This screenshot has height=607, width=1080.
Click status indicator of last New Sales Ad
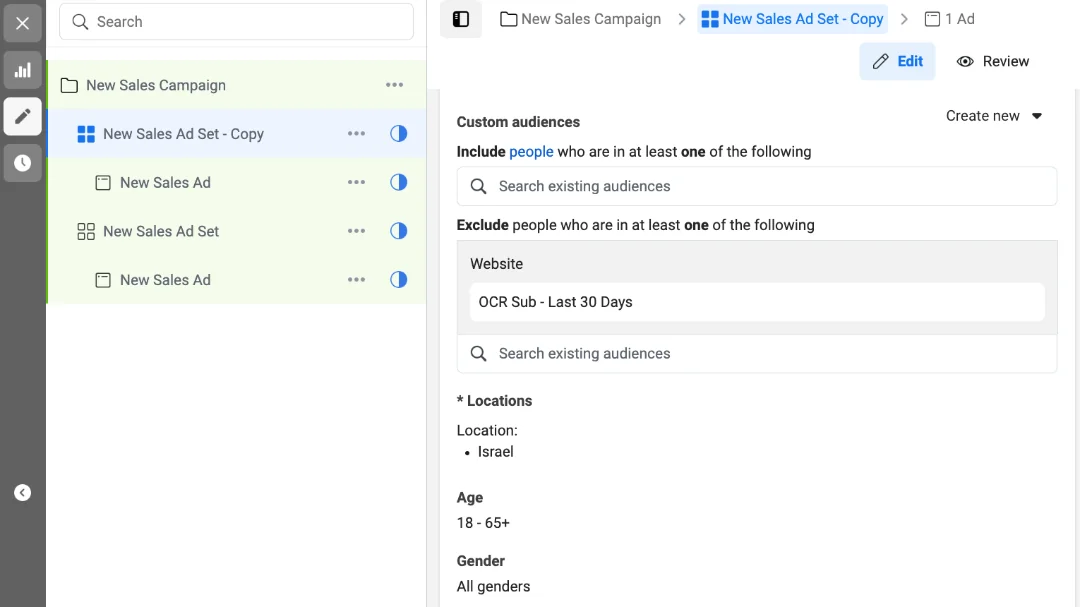coord(399,280)
